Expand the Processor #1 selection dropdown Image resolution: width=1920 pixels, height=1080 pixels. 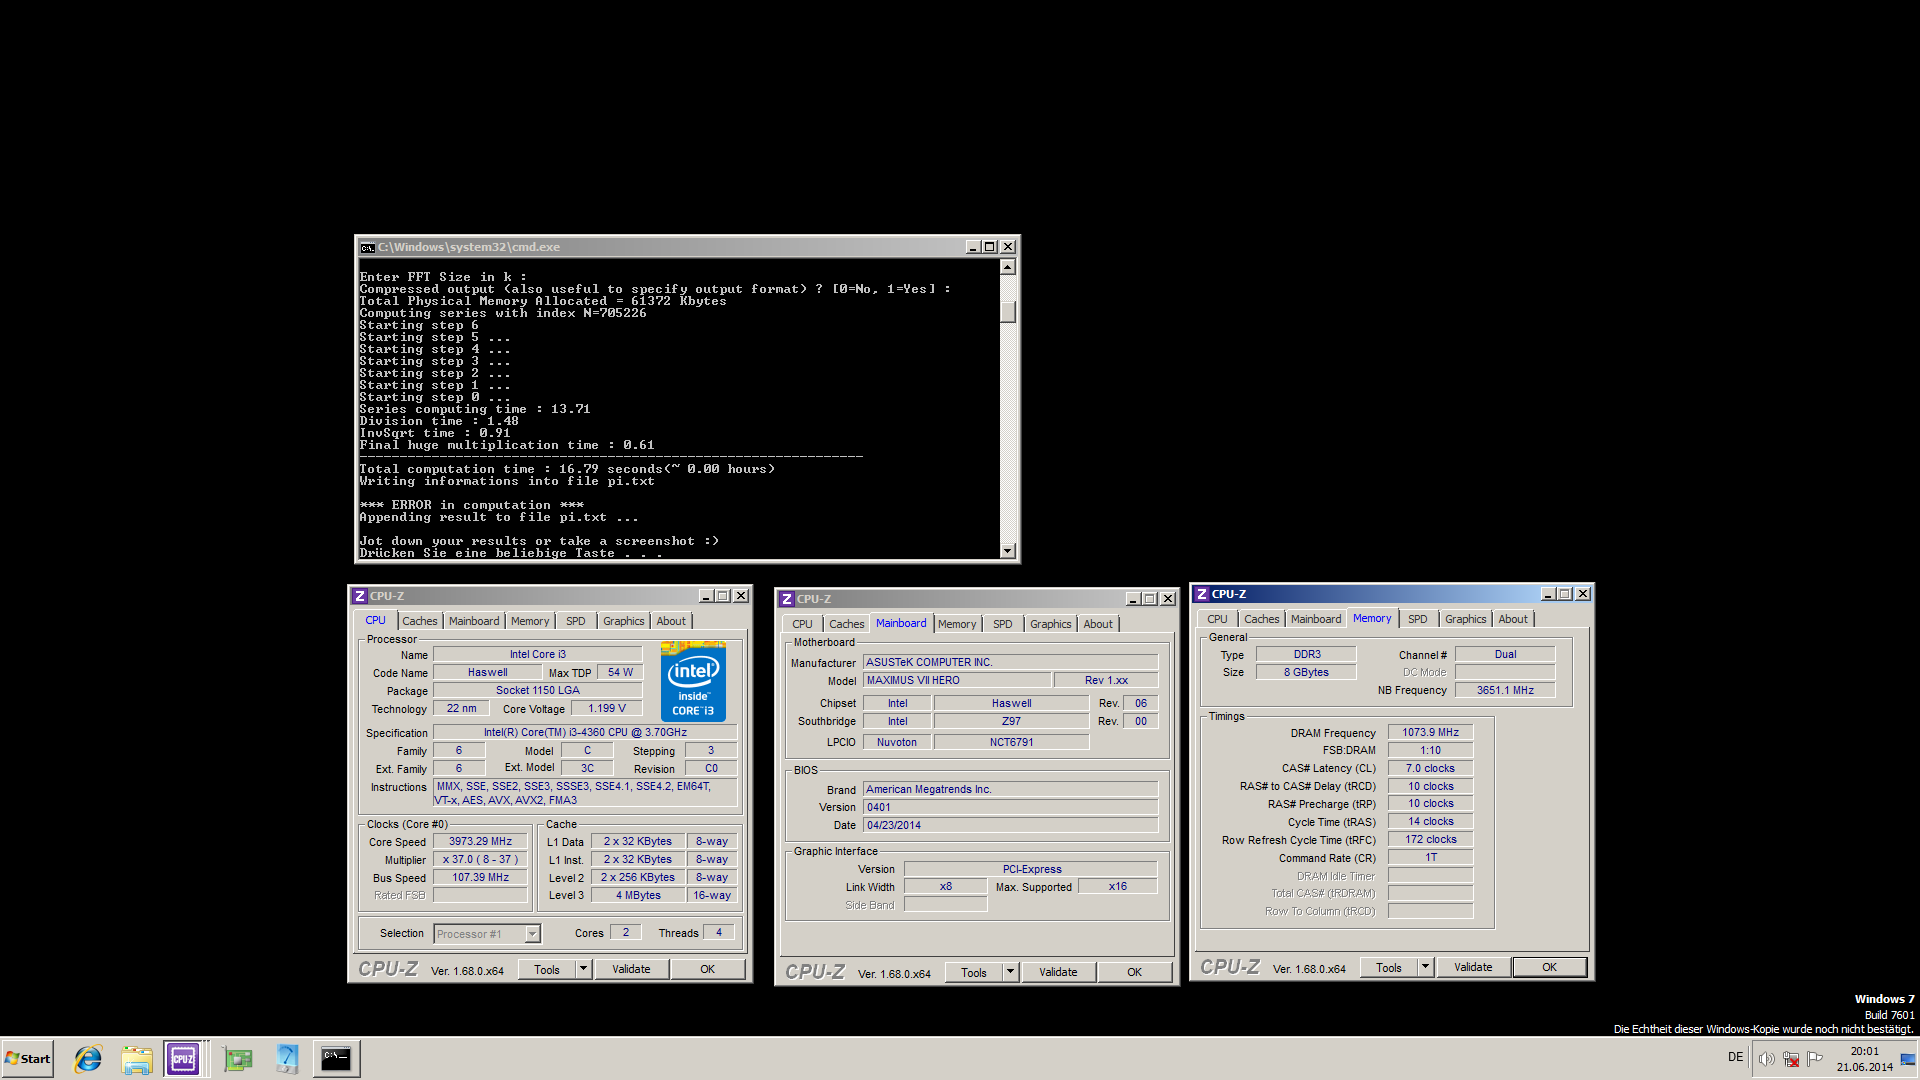click(533, 934)
